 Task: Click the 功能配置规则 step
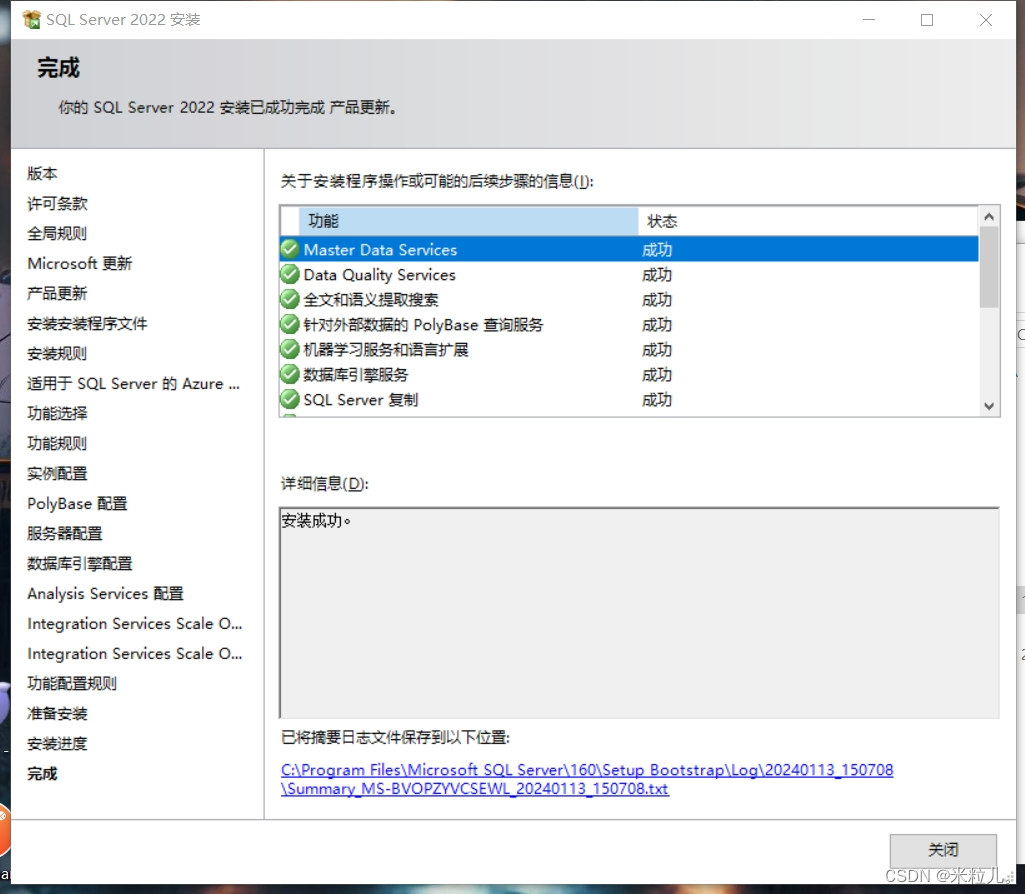[72, 684]
